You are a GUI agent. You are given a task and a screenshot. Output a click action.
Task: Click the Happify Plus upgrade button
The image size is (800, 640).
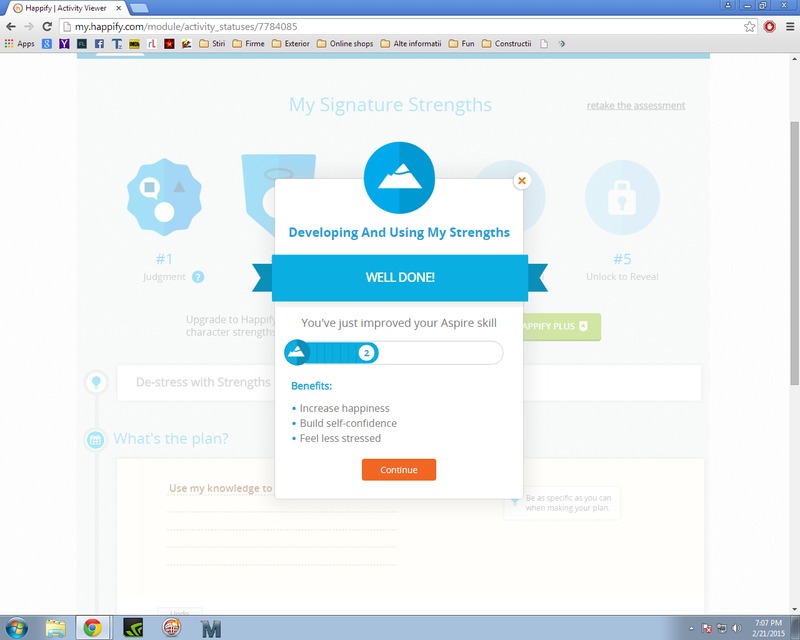click(561, 327)
